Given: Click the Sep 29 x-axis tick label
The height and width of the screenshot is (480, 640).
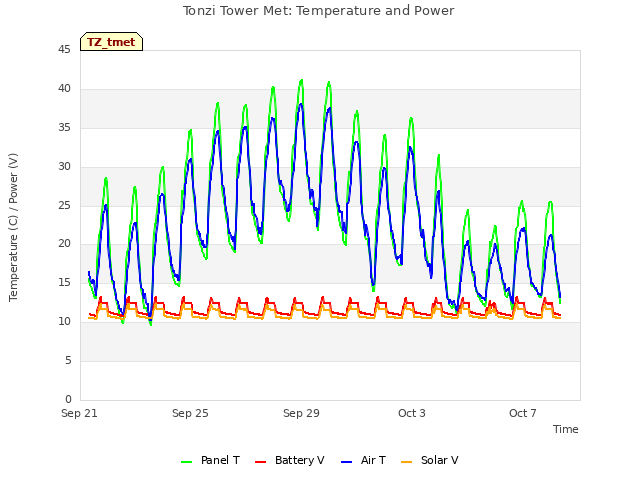Looking at the screenshot, I should click(301, 413).
